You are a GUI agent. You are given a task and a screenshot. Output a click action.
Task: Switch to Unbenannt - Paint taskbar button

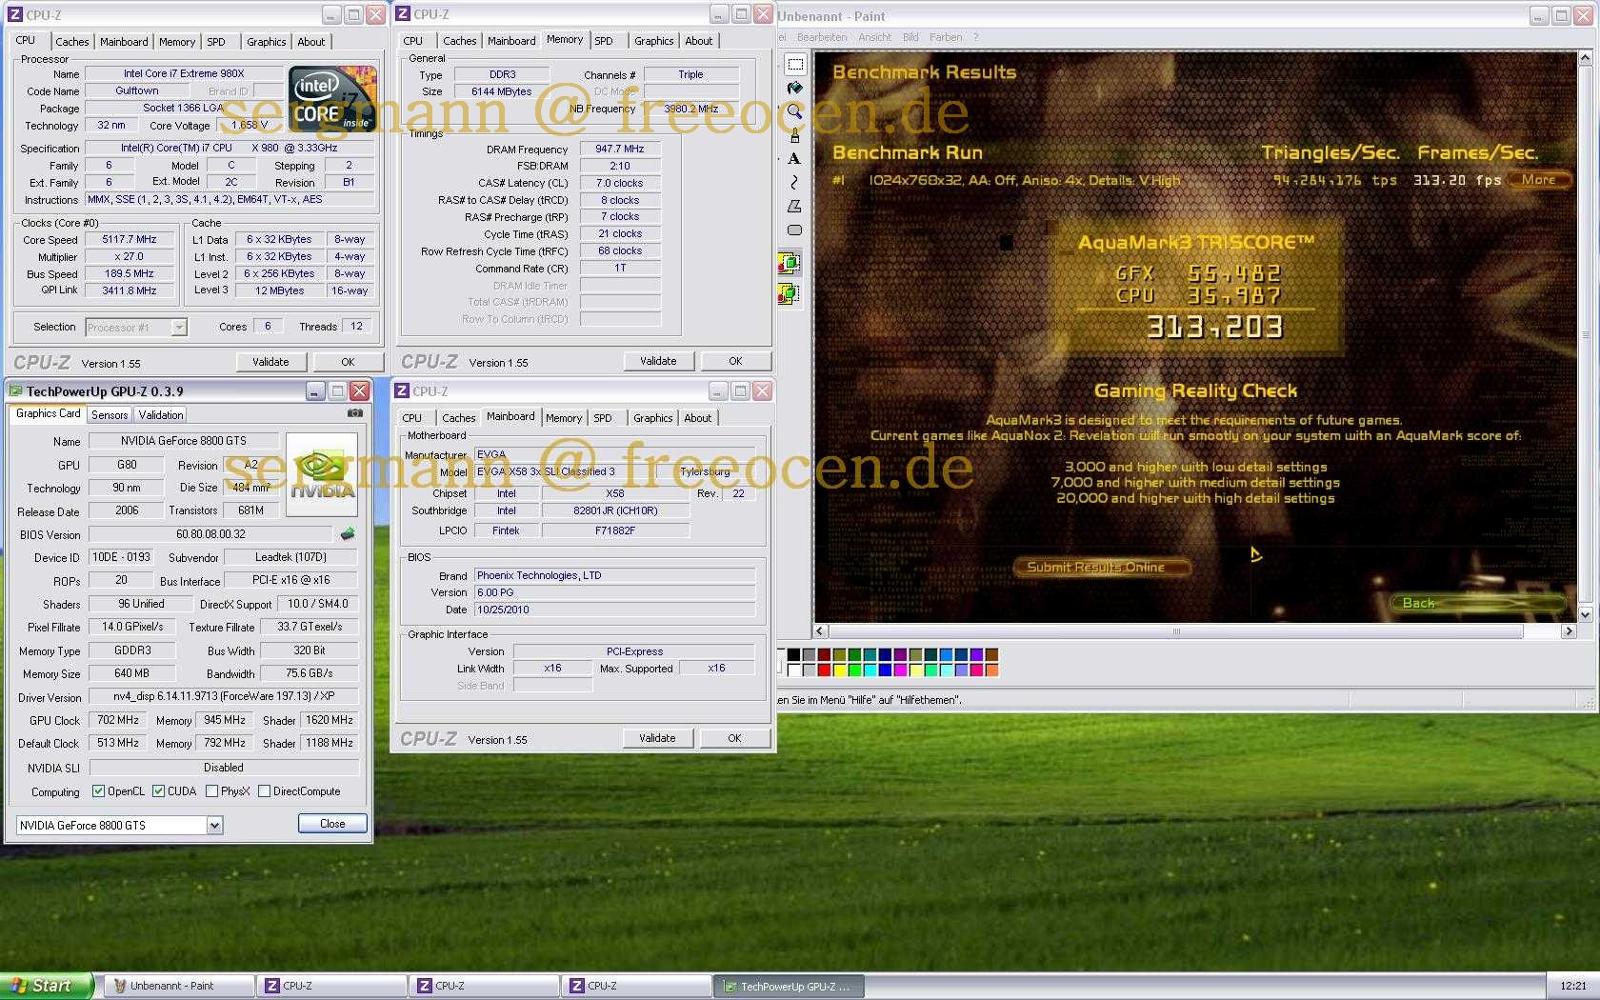(x=177, y=986)
